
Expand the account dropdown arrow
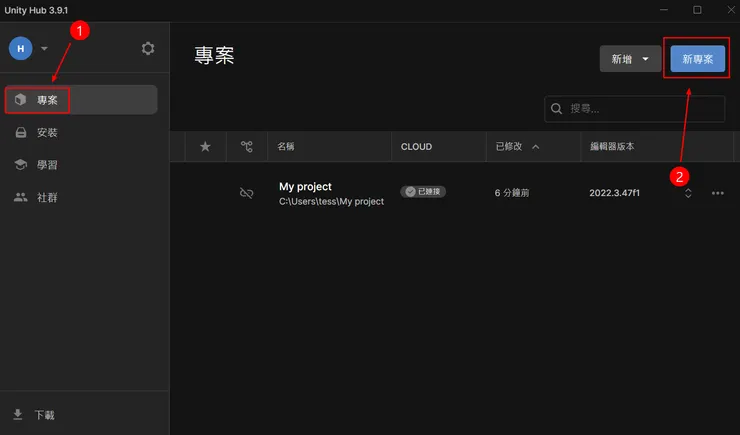[x=44, y=49]
